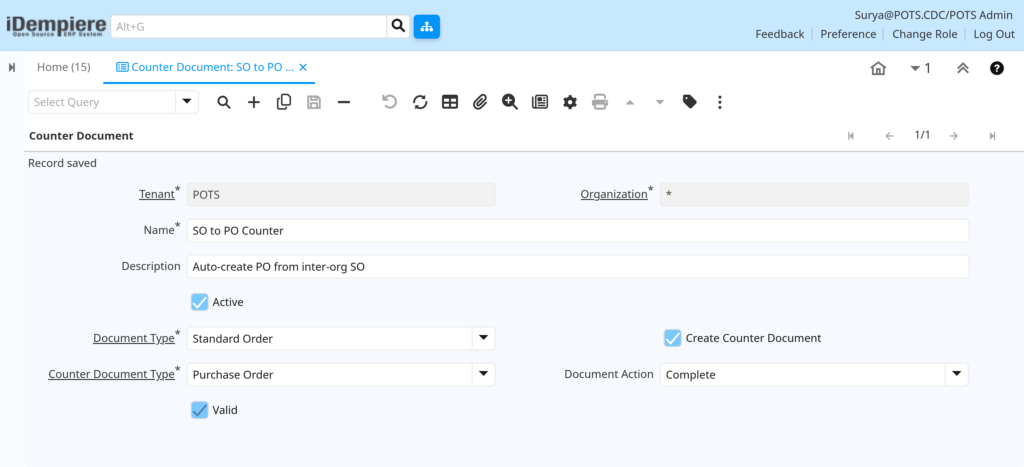The width and height of the screenshot is (1024, 467).
Task: Click the Counter Document Type label link
Action: click(x=112, y=374)
